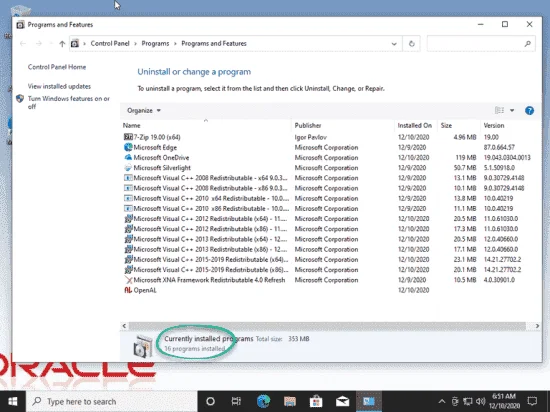
Task: Select the 7-Zip 19.00 (x64) entry
Action: [157, 137]
